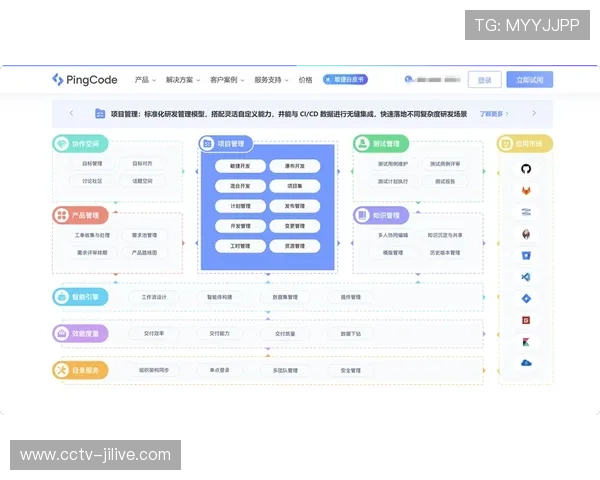The width and height of the screenshot is (600, 480).
Task: Open the Visual Studio Code icon
Action: point(526,277)
